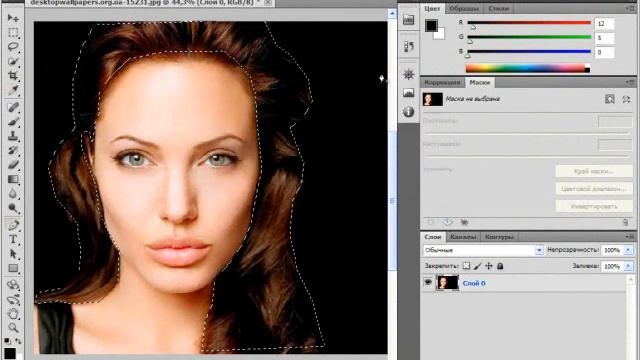The width and height of the screenshot is (640, 360).
Task: Open the Mini Bridge panel icon
Action: [x=409, y=20]
